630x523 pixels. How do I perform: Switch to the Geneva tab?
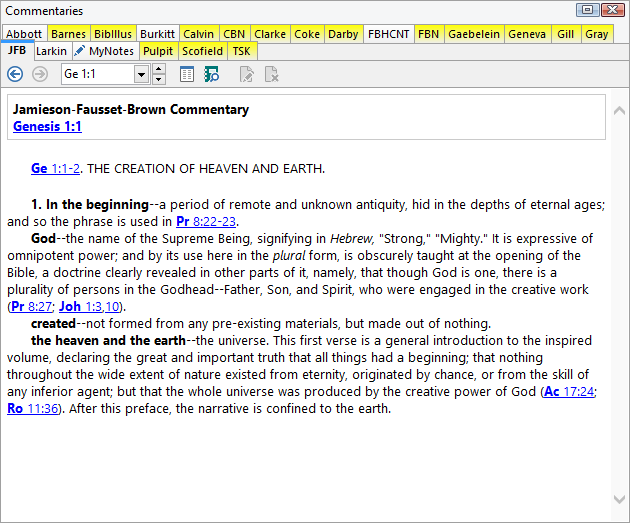coord(527,34)
